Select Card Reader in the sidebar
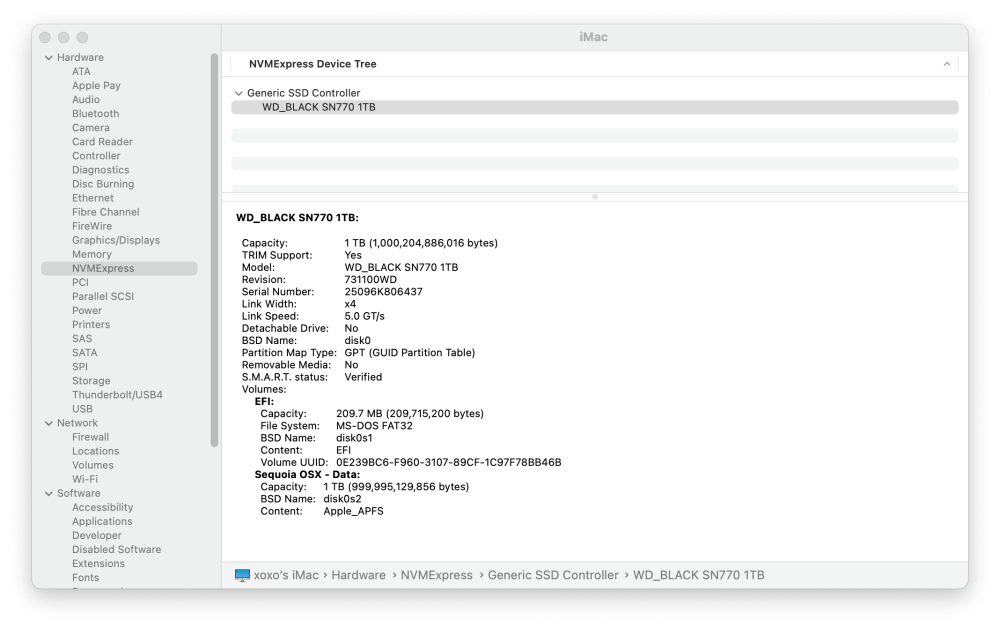The image size is (1000, 628). pos(102,142)
